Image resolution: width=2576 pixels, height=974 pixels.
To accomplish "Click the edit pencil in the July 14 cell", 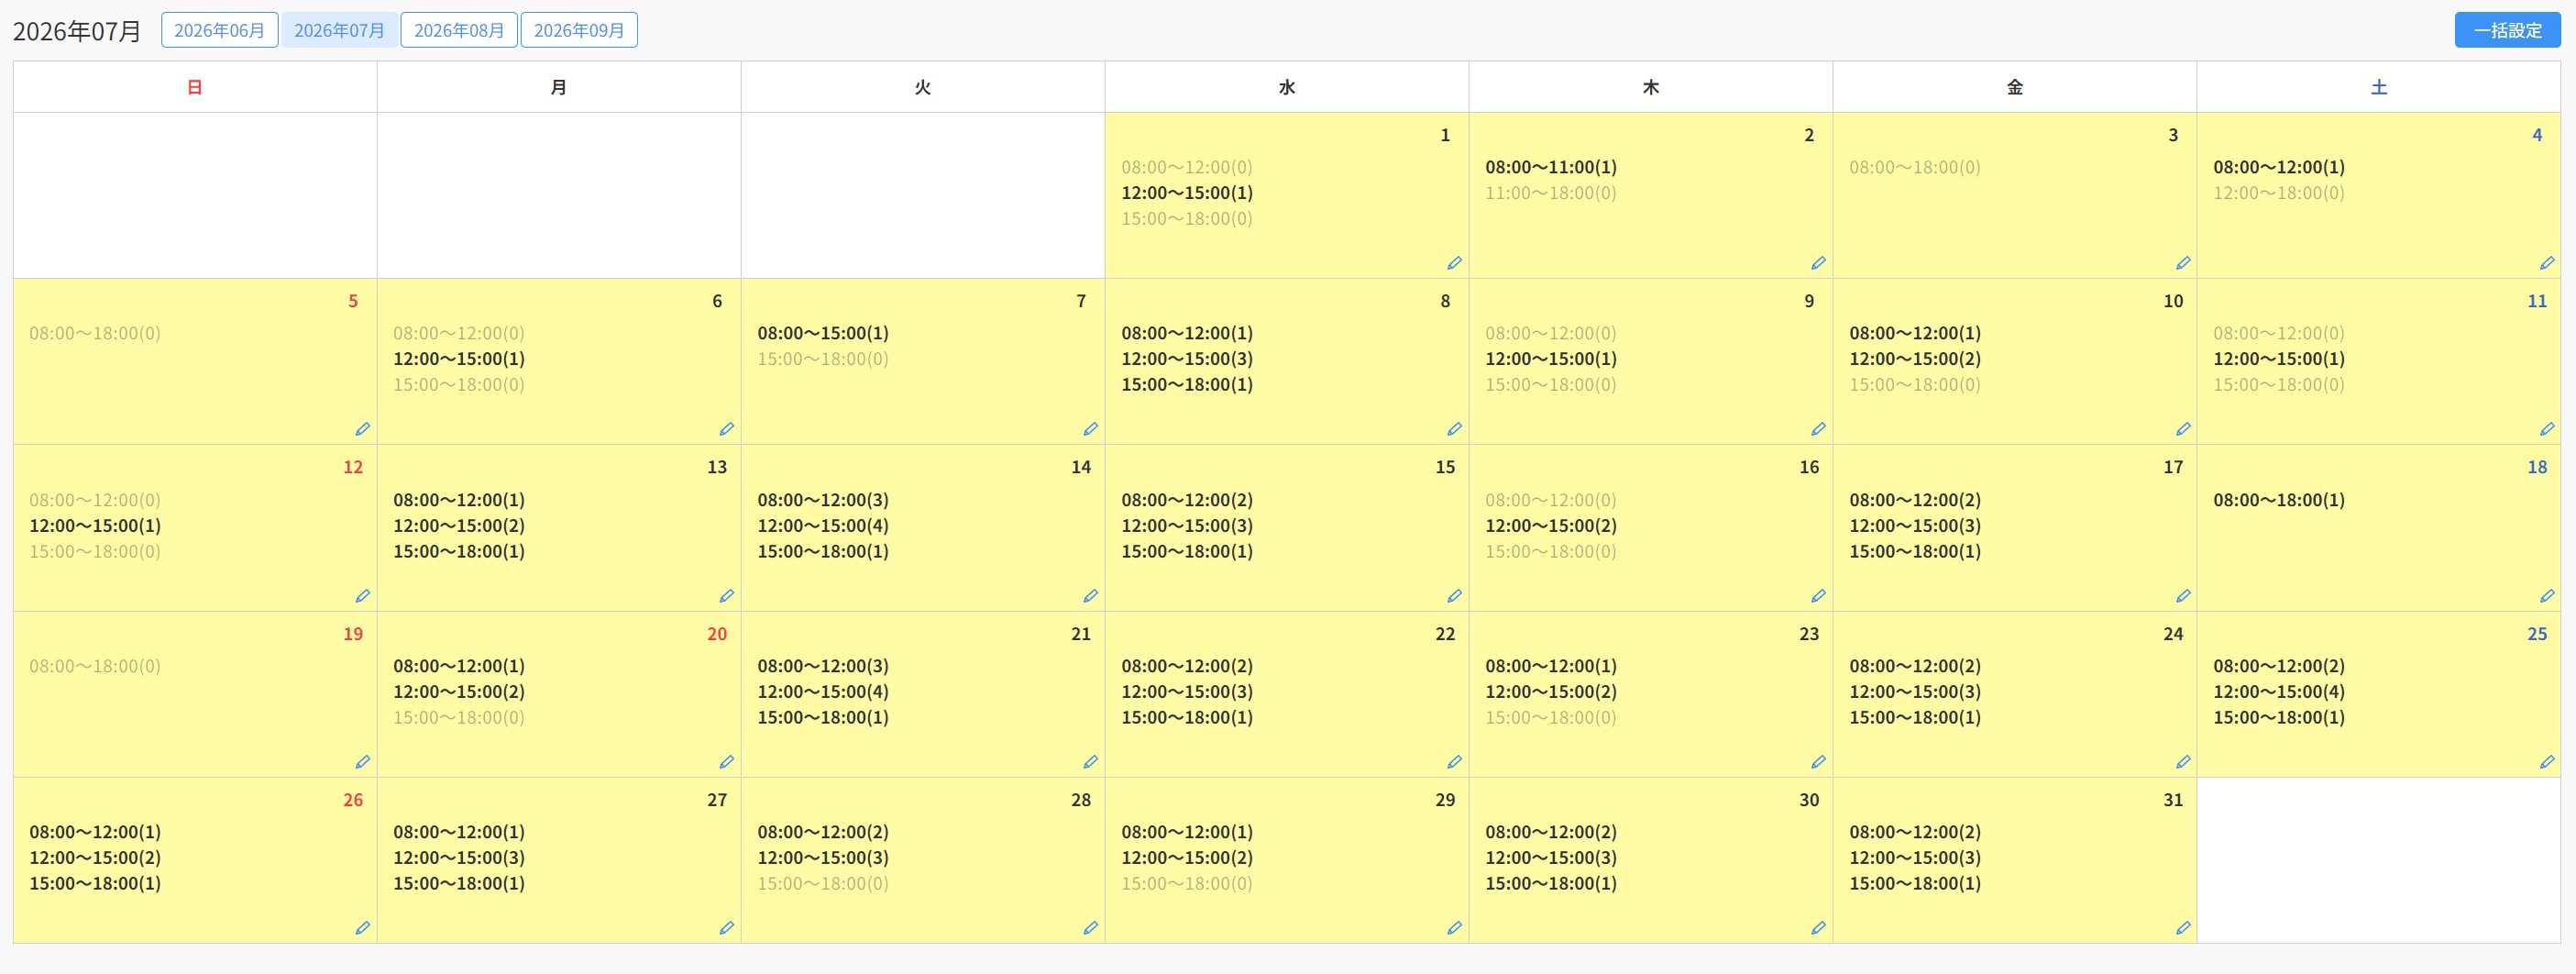I will pos(1090,596).
